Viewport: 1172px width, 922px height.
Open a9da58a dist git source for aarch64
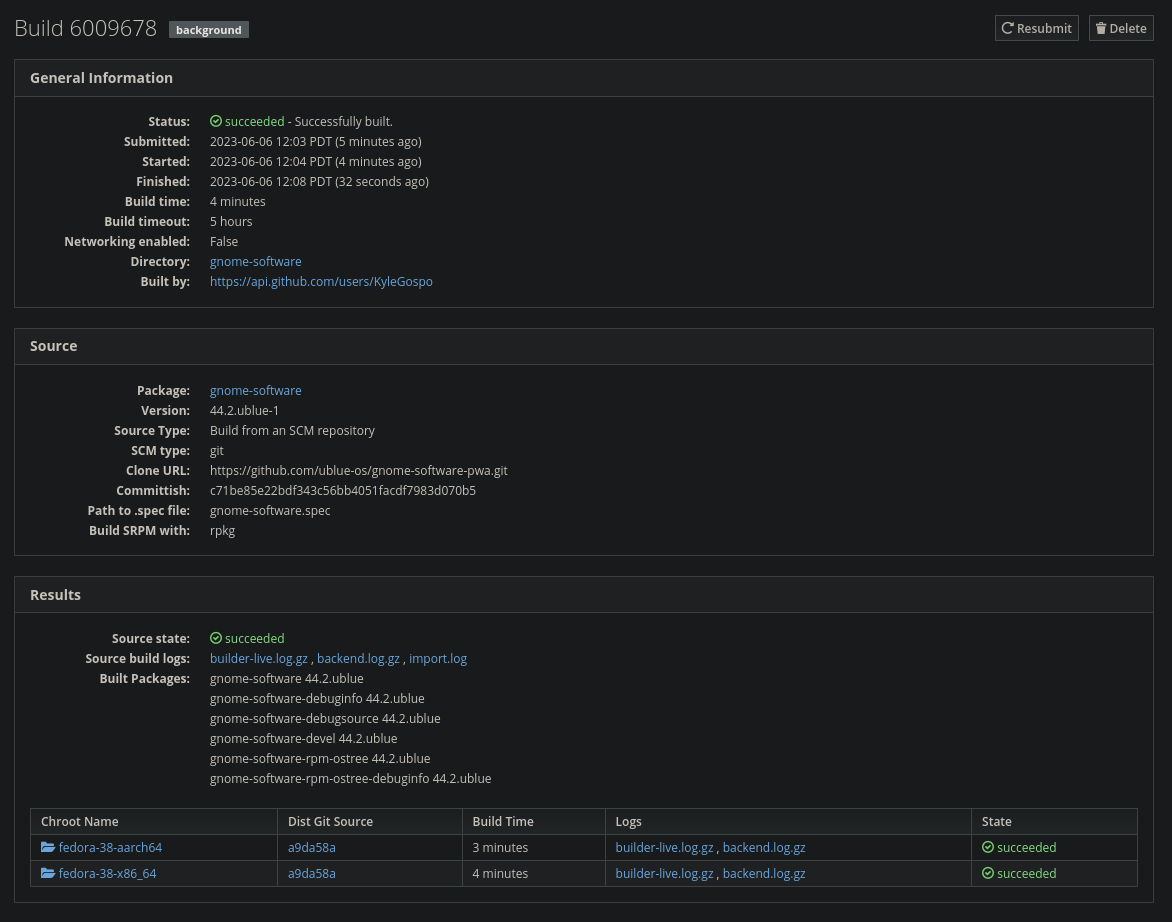point(312,847)
